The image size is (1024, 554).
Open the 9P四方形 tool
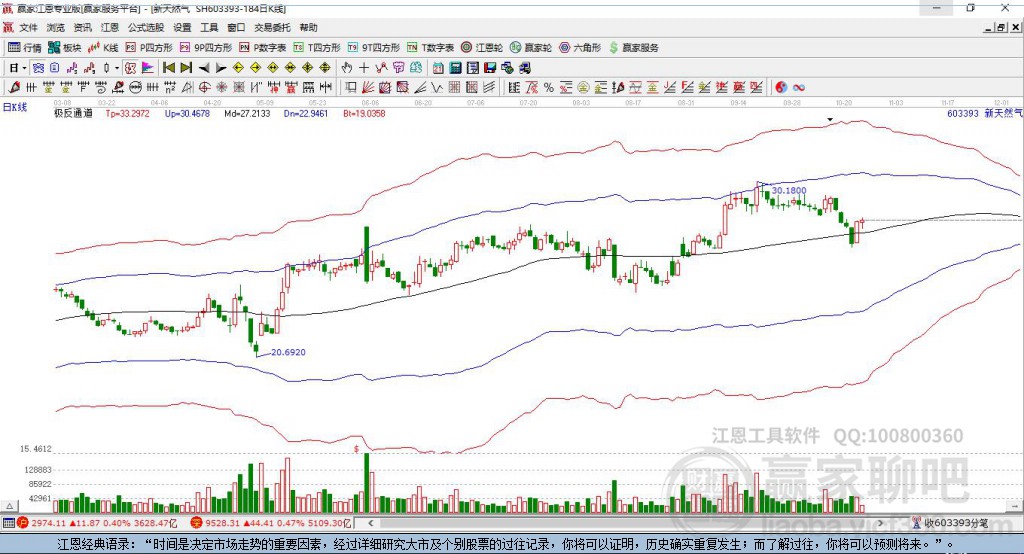tap(206, 47)
